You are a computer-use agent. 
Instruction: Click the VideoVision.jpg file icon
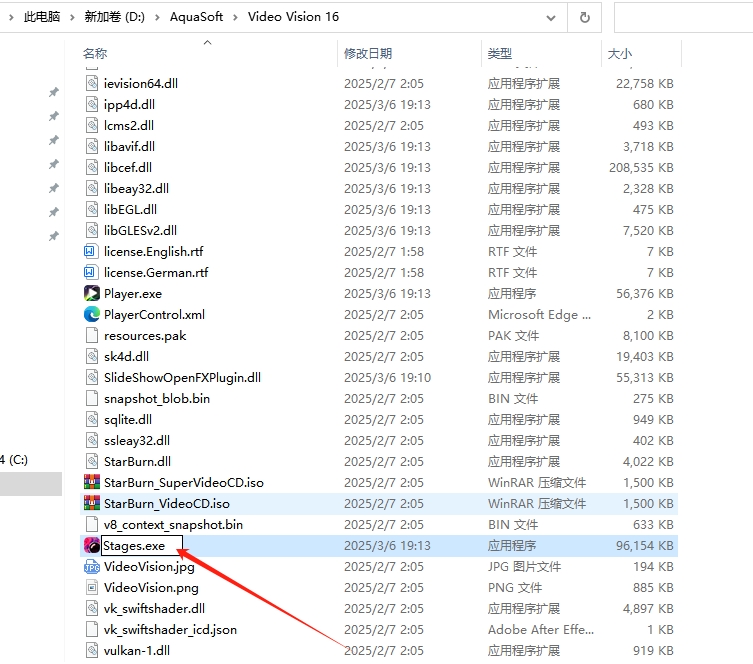(x=92, y=567)
